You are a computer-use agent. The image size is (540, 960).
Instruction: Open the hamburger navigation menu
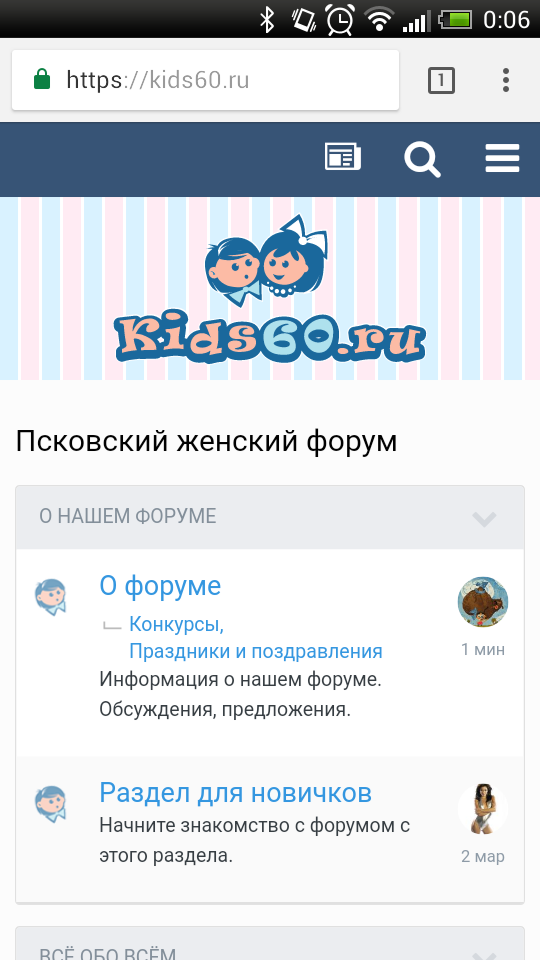tap(503, 159)
